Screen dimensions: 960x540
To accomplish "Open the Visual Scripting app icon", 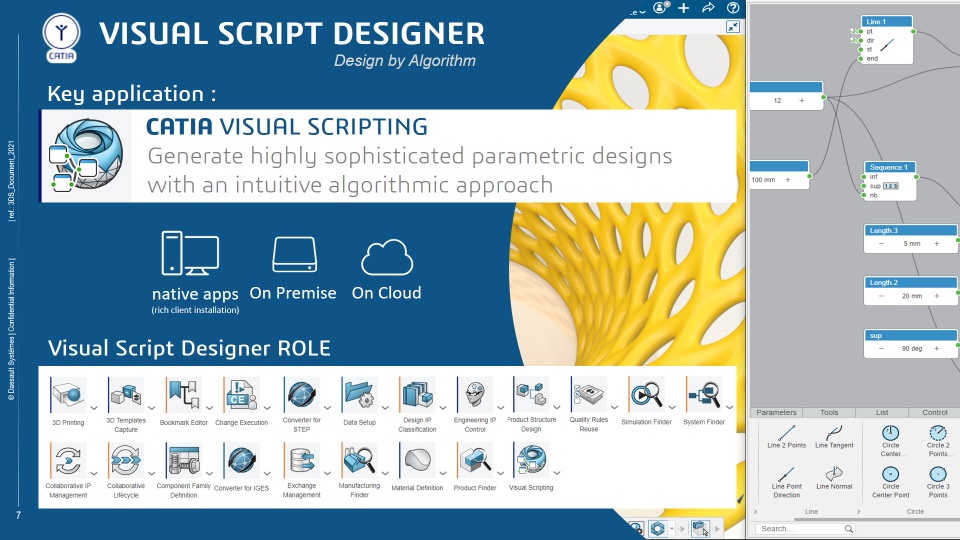I will coord(531,460).
